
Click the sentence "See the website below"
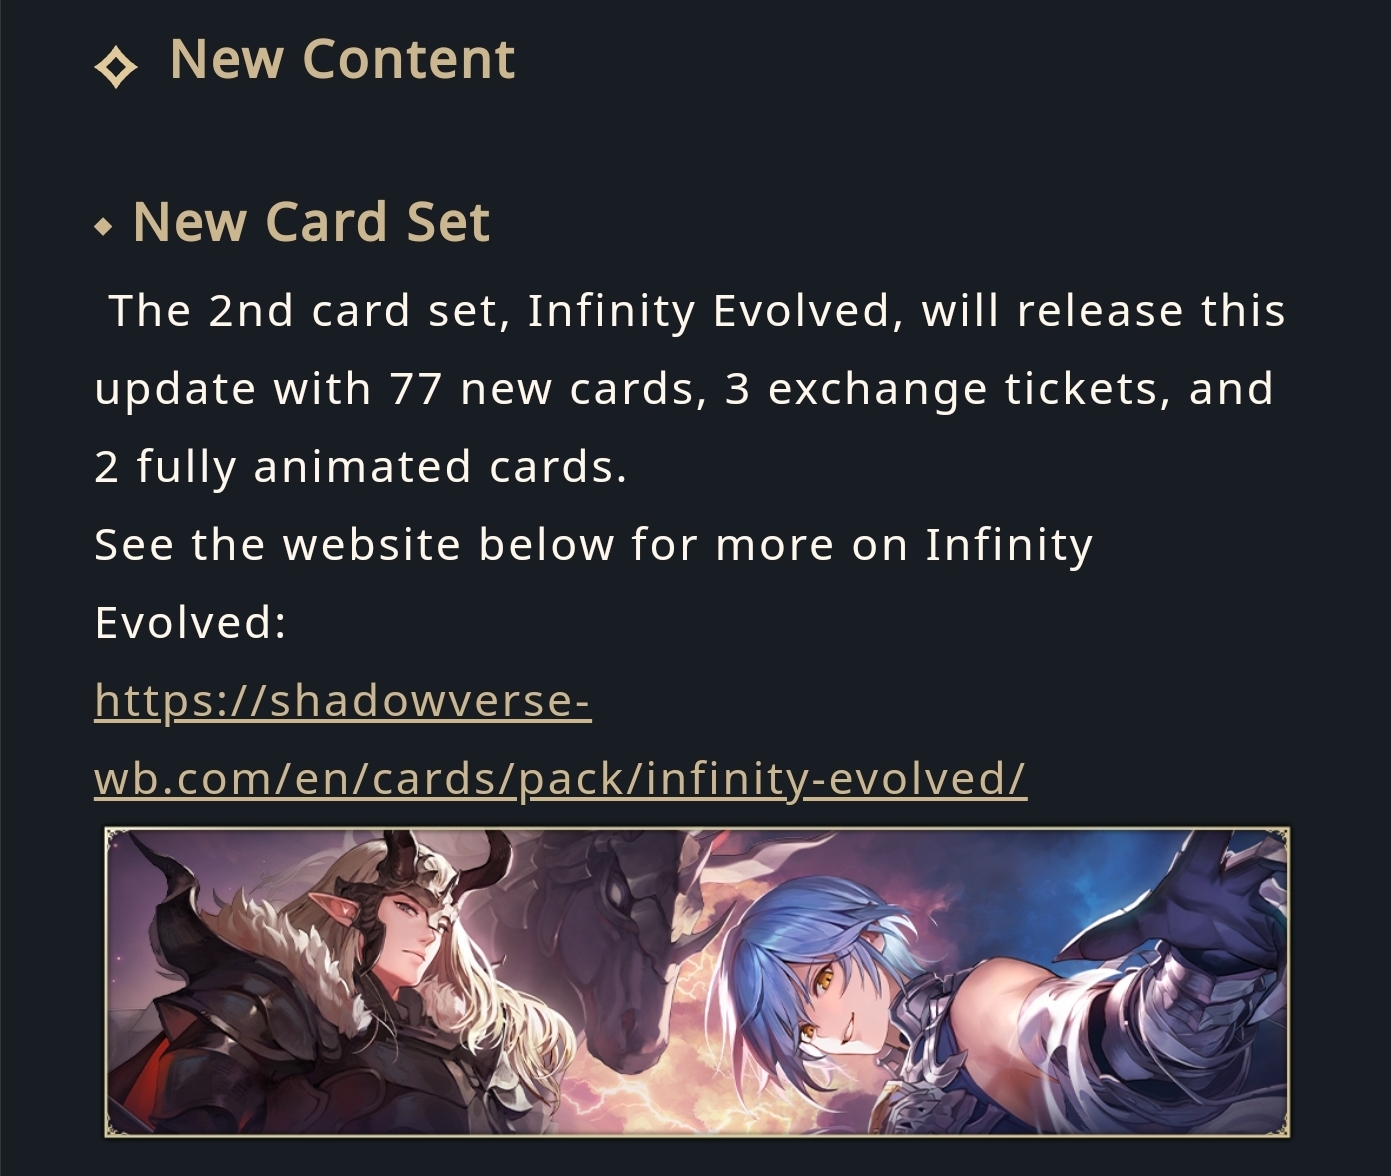click(x=354, y=545)
